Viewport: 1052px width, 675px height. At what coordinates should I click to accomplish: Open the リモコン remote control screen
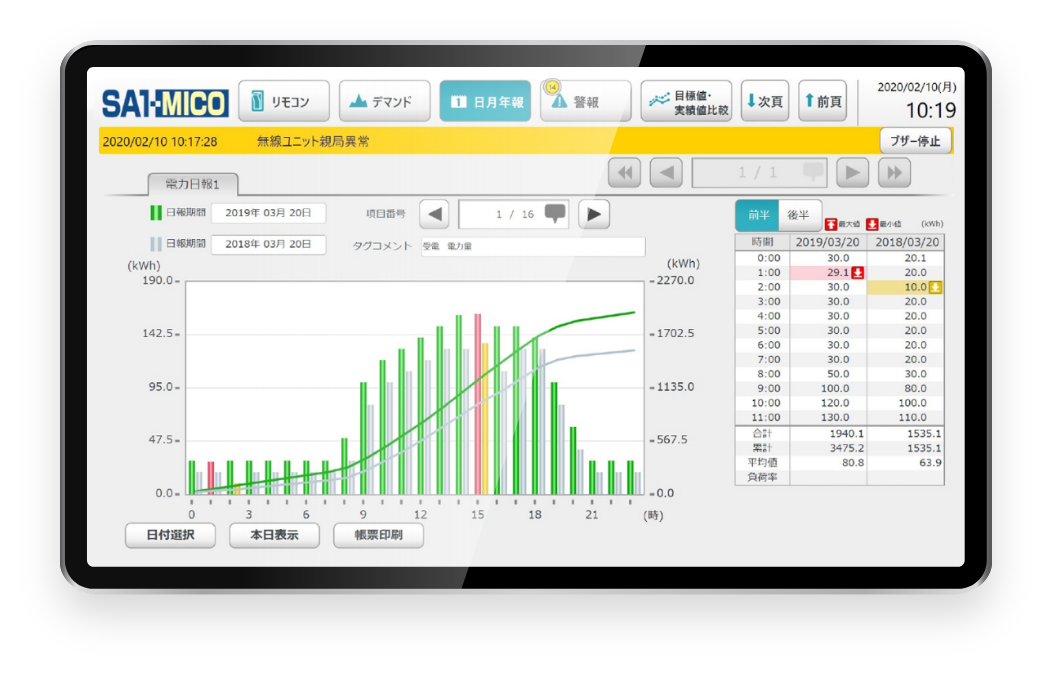(x=284, y=101)
